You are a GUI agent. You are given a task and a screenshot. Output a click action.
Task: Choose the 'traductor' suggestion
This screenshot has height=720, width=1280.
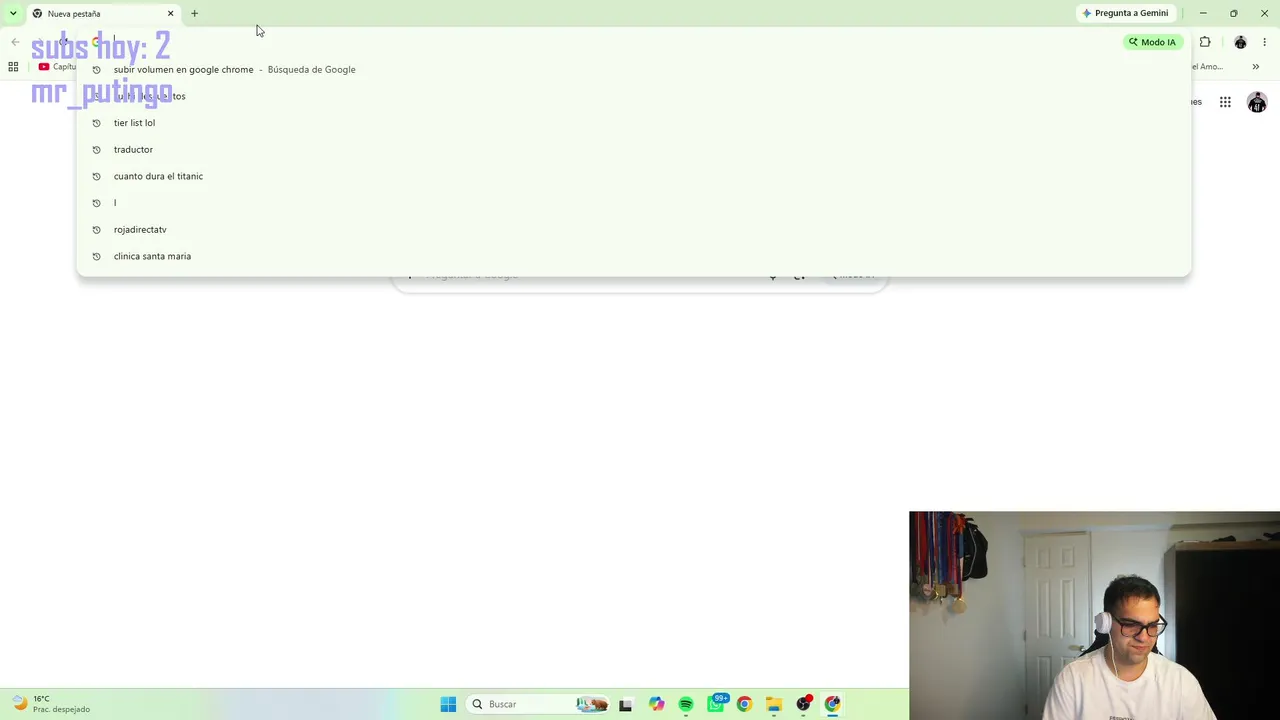[633, 150]
